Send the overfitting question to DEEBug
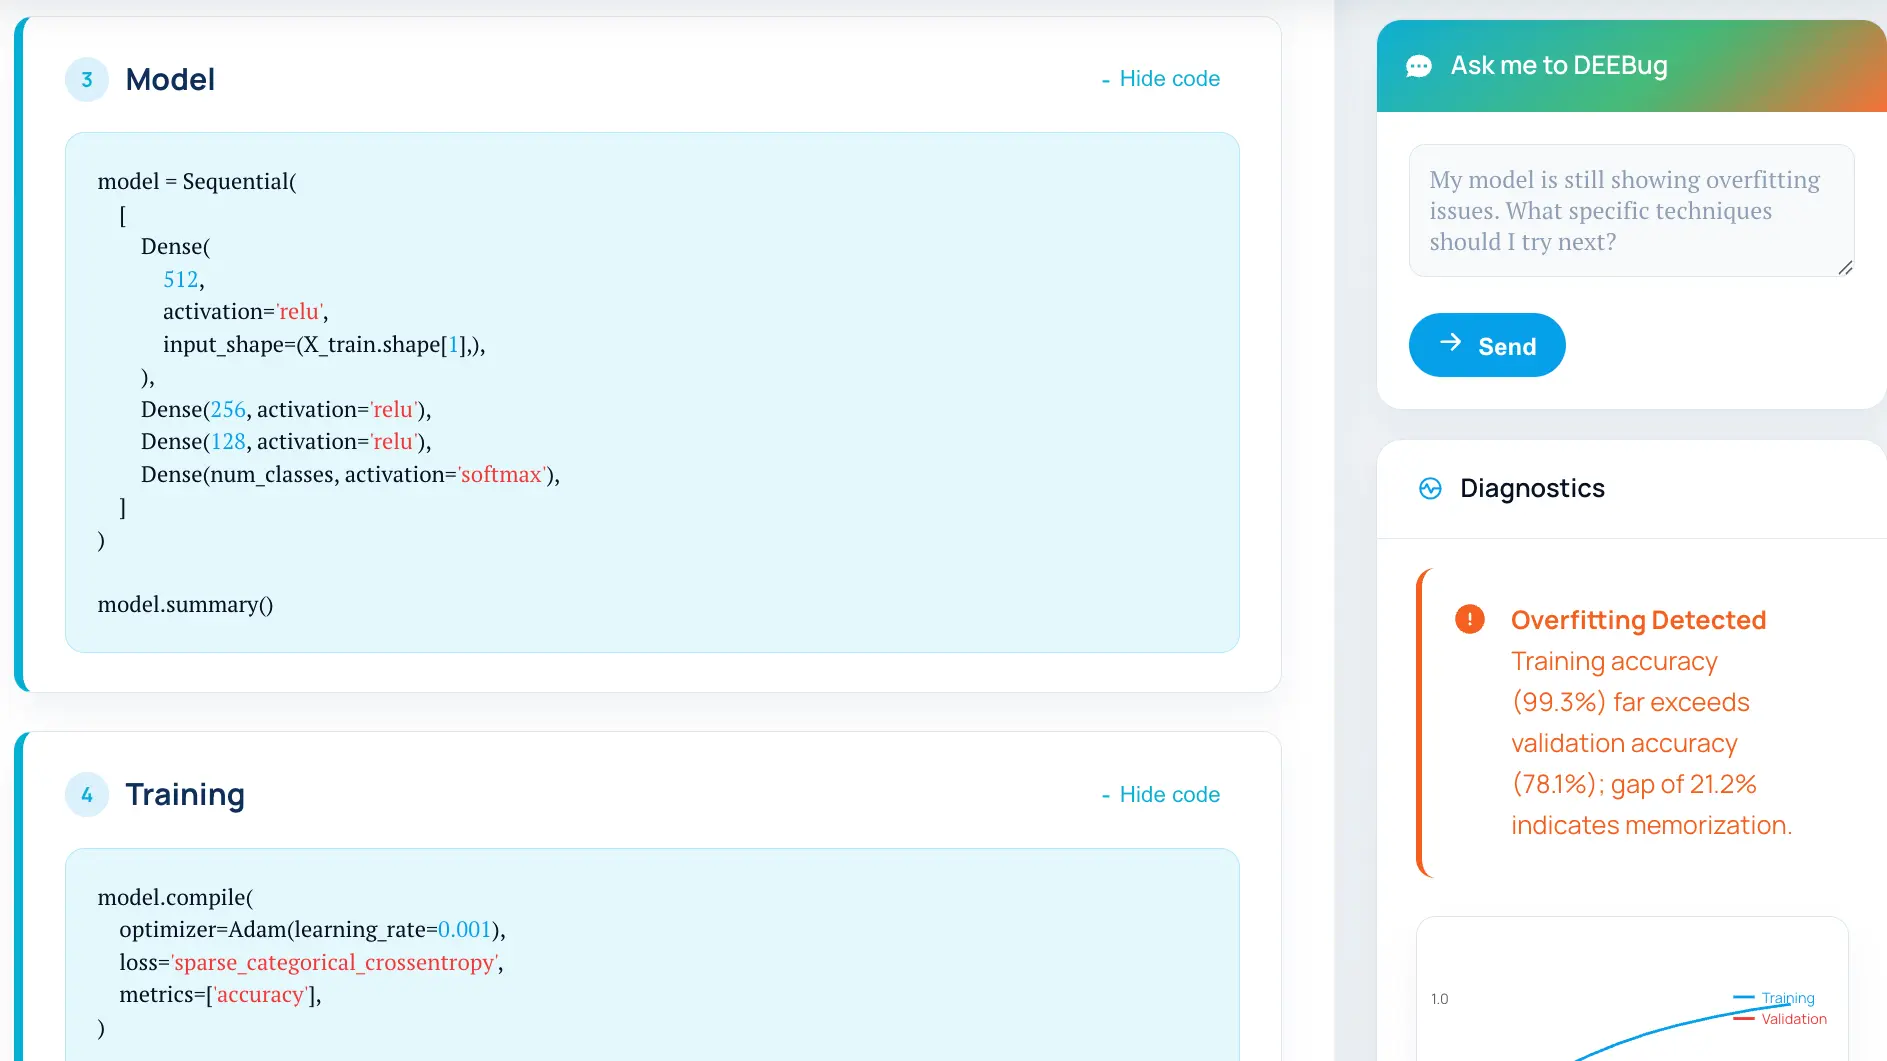 pos(1486,345)
